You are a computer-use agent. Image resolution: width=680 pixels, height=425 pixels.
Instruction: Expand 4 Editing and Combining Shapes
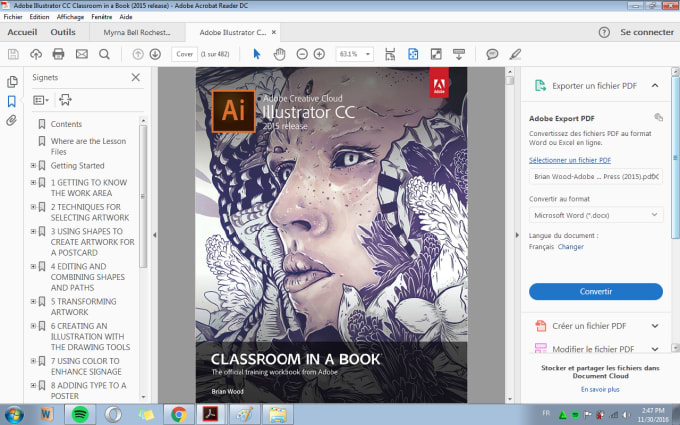click(33, 266)
